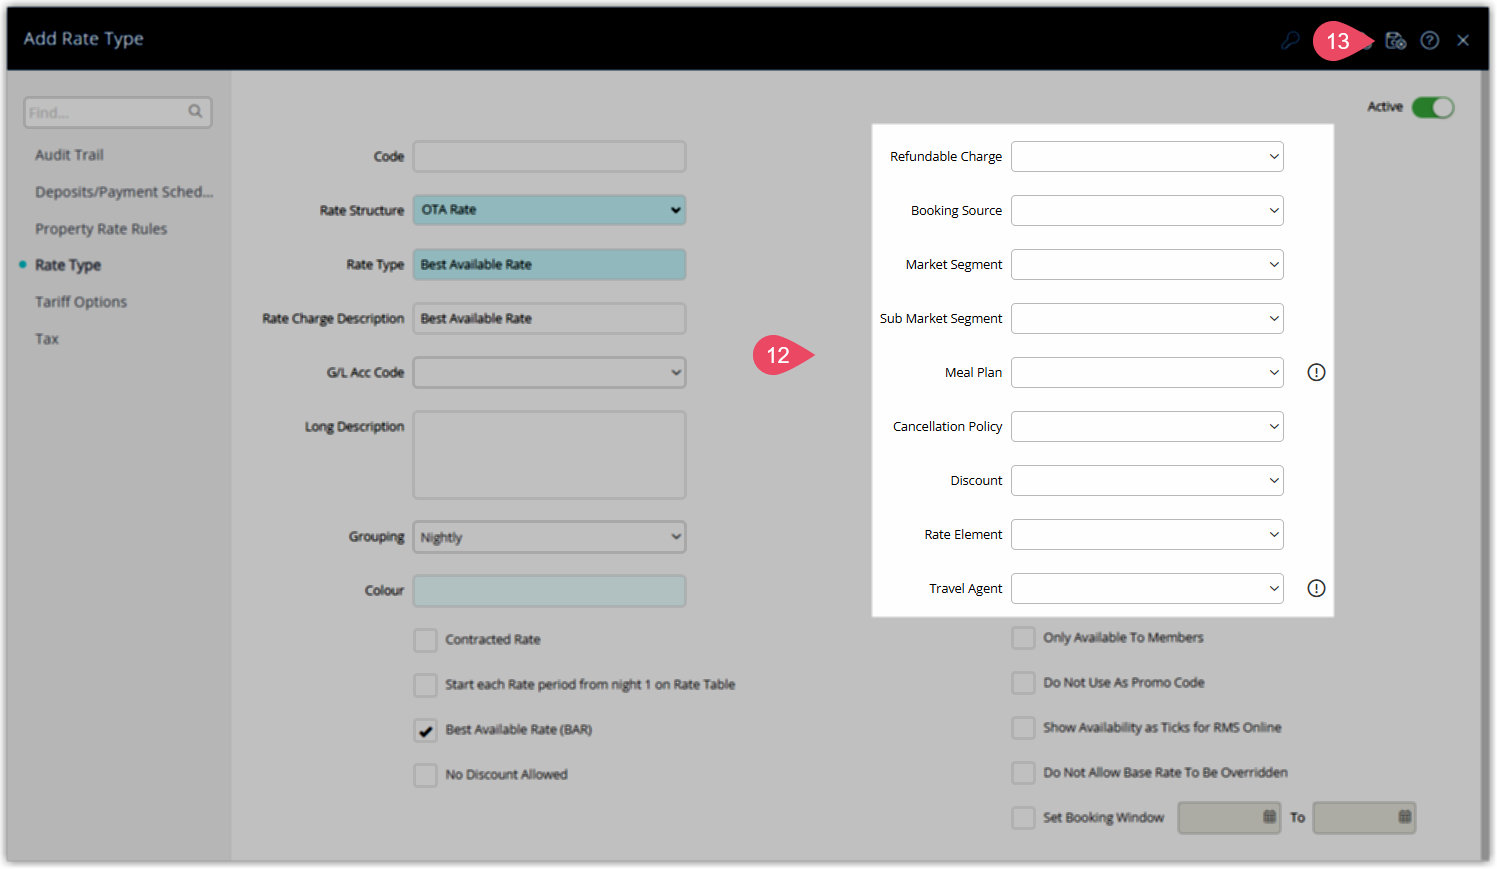Uncheck Best Available Rate (BAR)
The image size is (1497, 869).
pos(425,730)
